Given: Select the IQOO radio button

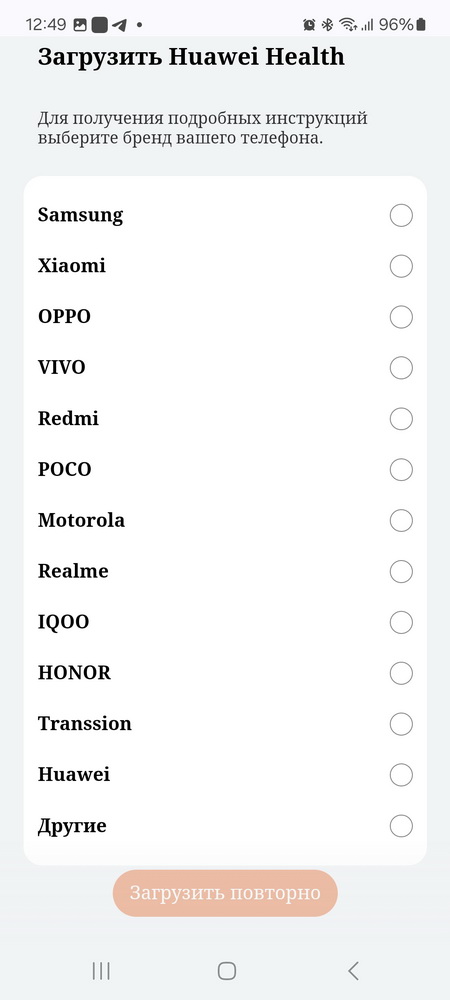Looking at the screenshot, I should pyautogui.click(x=401, y=622).
